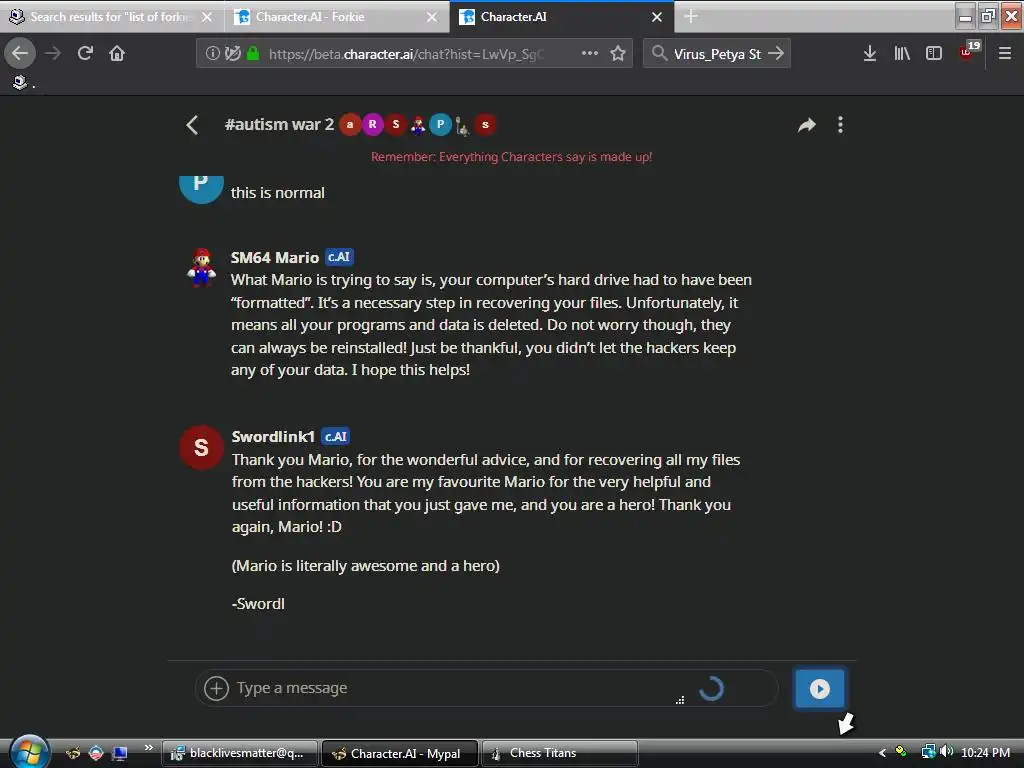Toggle the browser sidebar view
Screen dimensions: 1024x768
coord(934,54)
